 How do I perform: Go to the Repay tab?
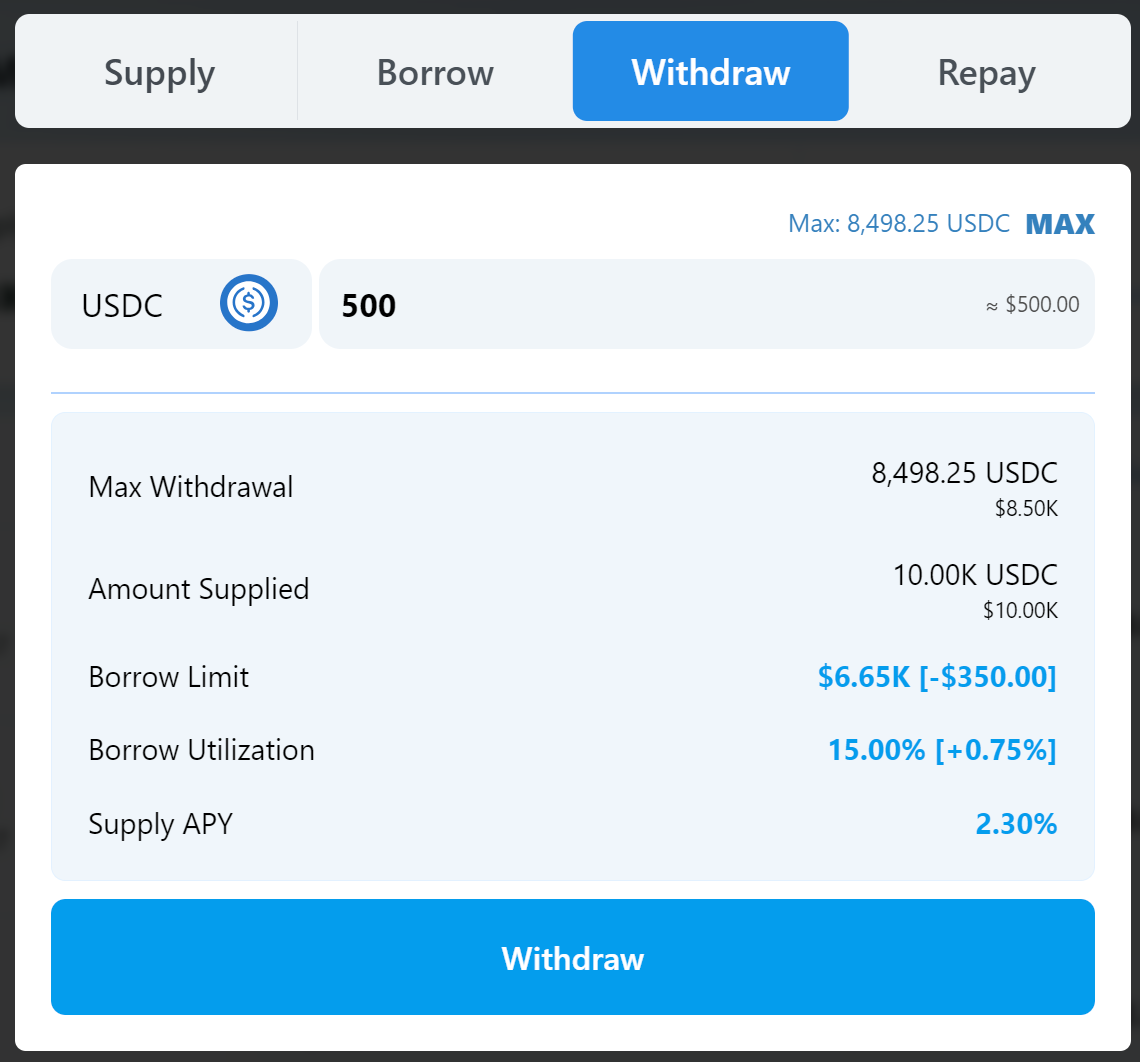coord(986,73)
